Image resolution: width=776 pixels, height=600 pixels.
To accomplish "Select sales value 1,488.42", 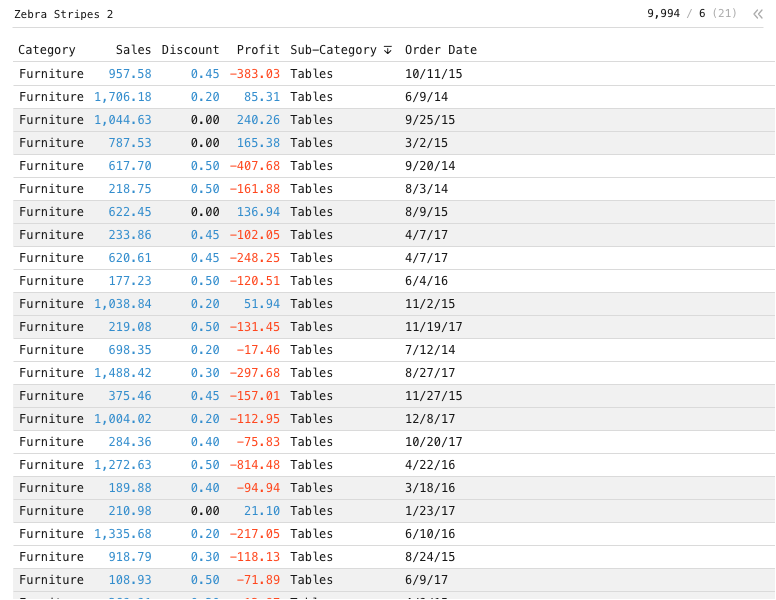I will [x=123, y=373].
